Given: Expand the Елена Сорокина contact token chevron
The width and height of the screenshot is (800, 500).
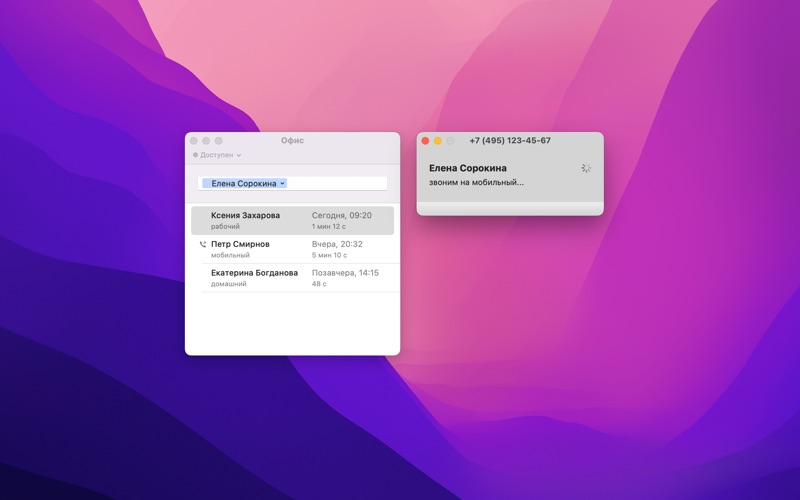Looking at the screenshot, I should click(282, 183).
